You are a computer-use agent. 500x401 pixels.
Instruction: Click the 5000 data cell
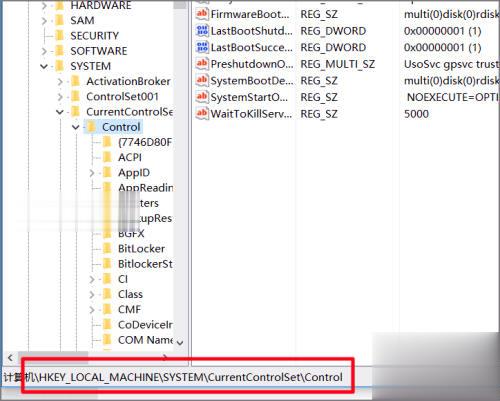click(416, 114)
